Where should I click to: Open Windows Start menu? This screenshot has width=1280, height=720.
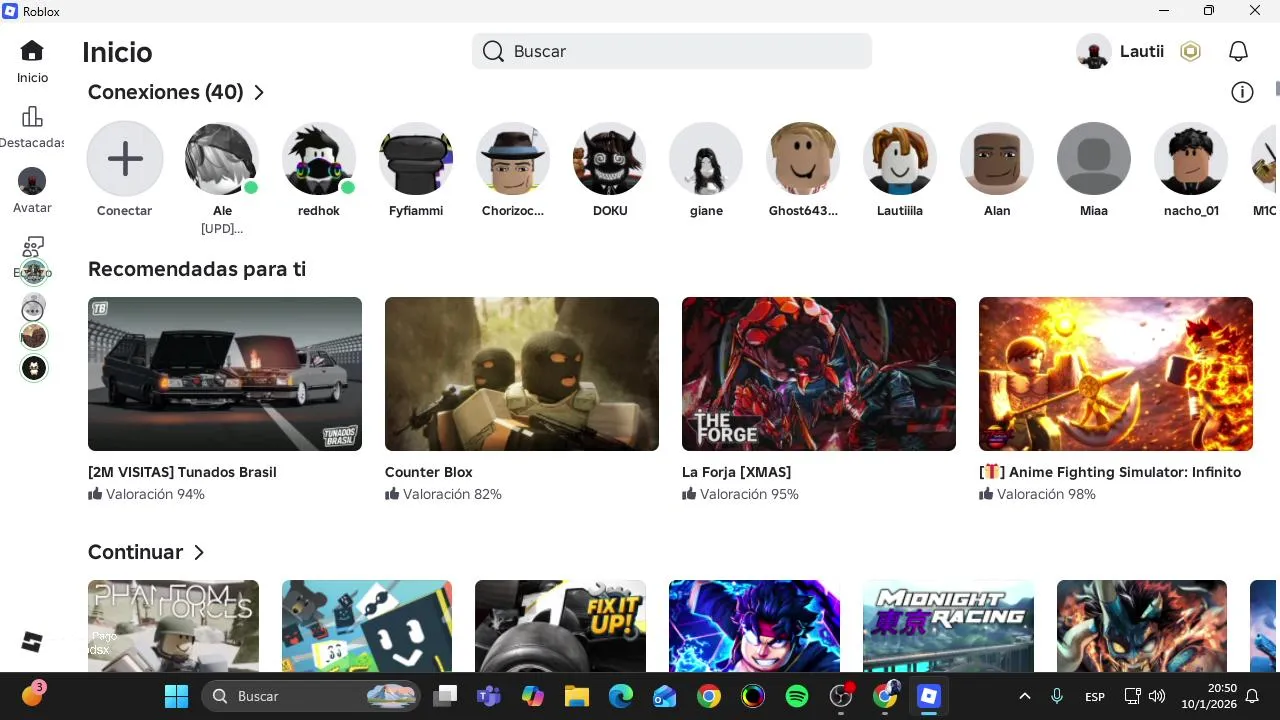176,696
